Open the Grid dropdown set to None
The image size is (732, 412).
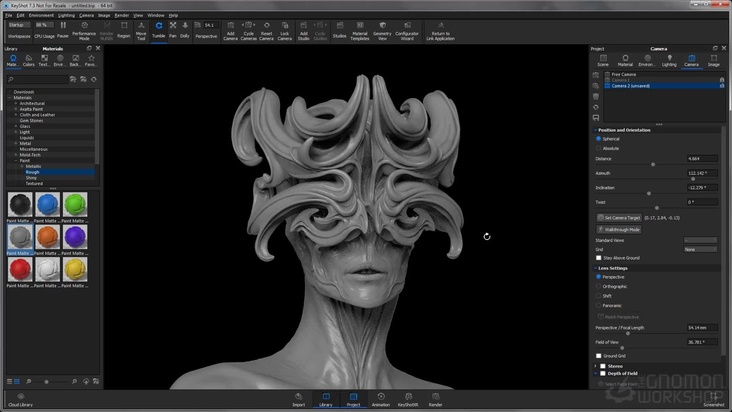pos(700,249)
